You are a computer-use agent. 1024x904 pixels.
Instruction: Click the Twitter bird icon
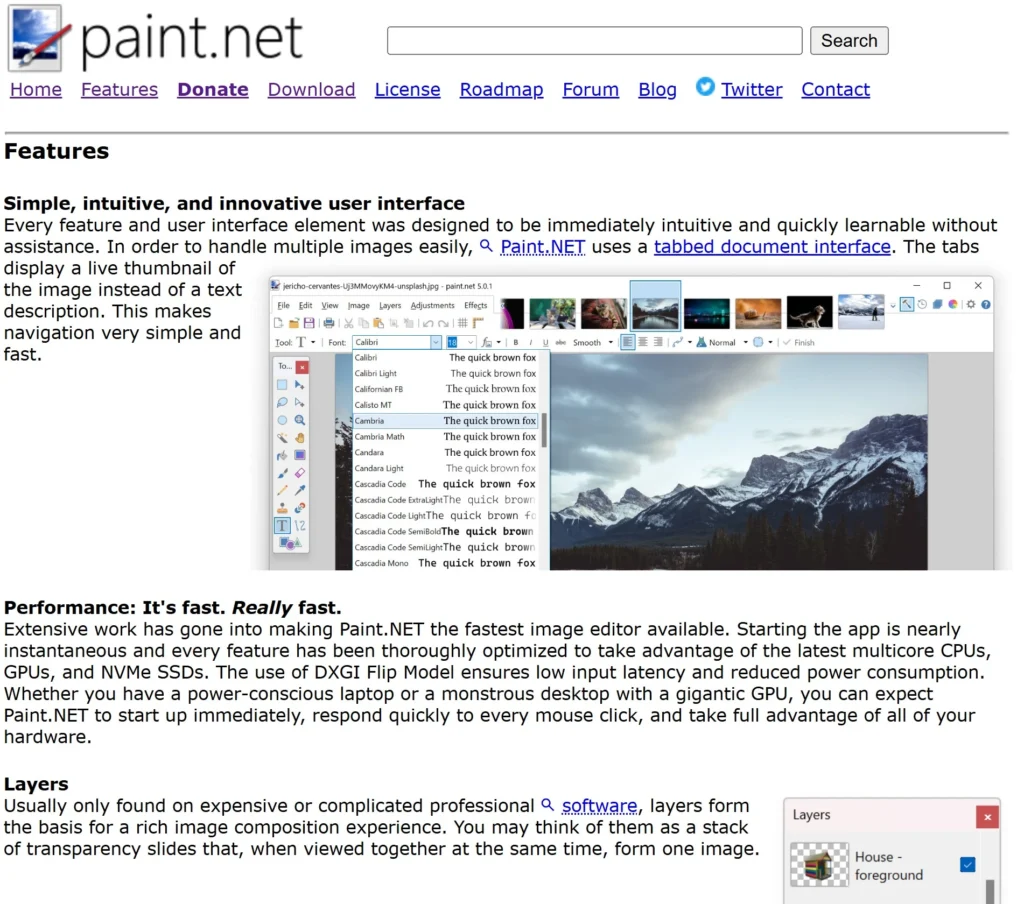click(705, 86)
